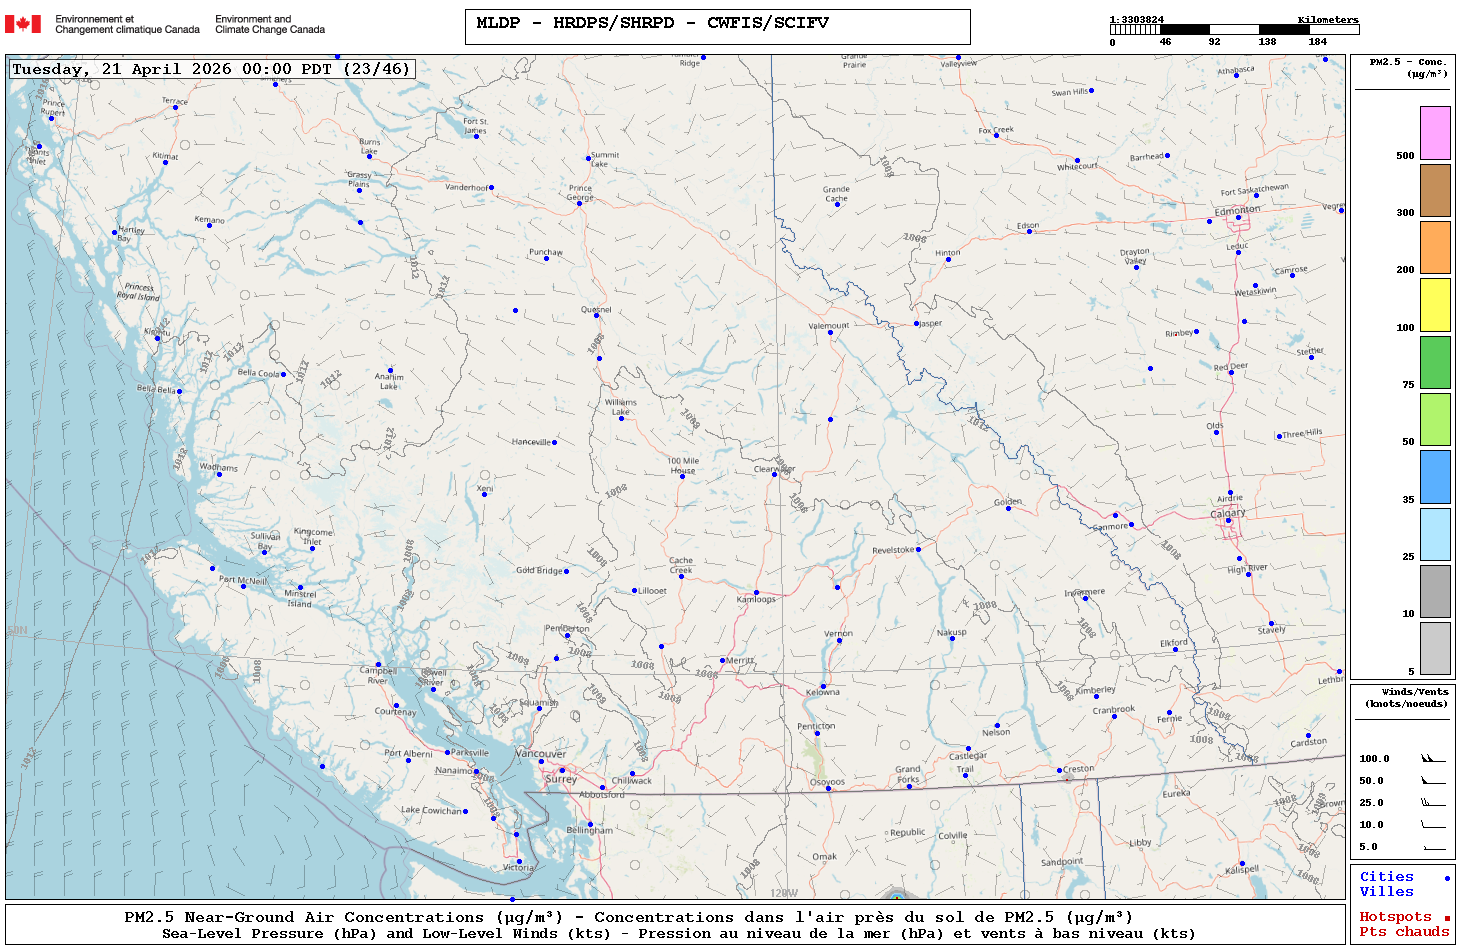Viewport: 1460px width, 950px height.
Task: Click the red Hotspots legend square
Action: pyautogui.click(x=1447, y=918)
